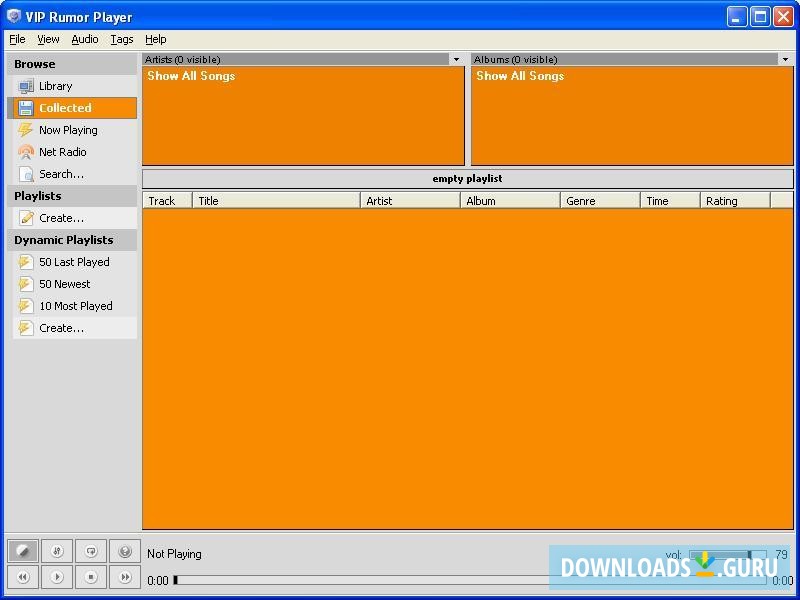Click the empty playlist header bar
Viewport: 800px width, 600px height.
coord(467,179)
